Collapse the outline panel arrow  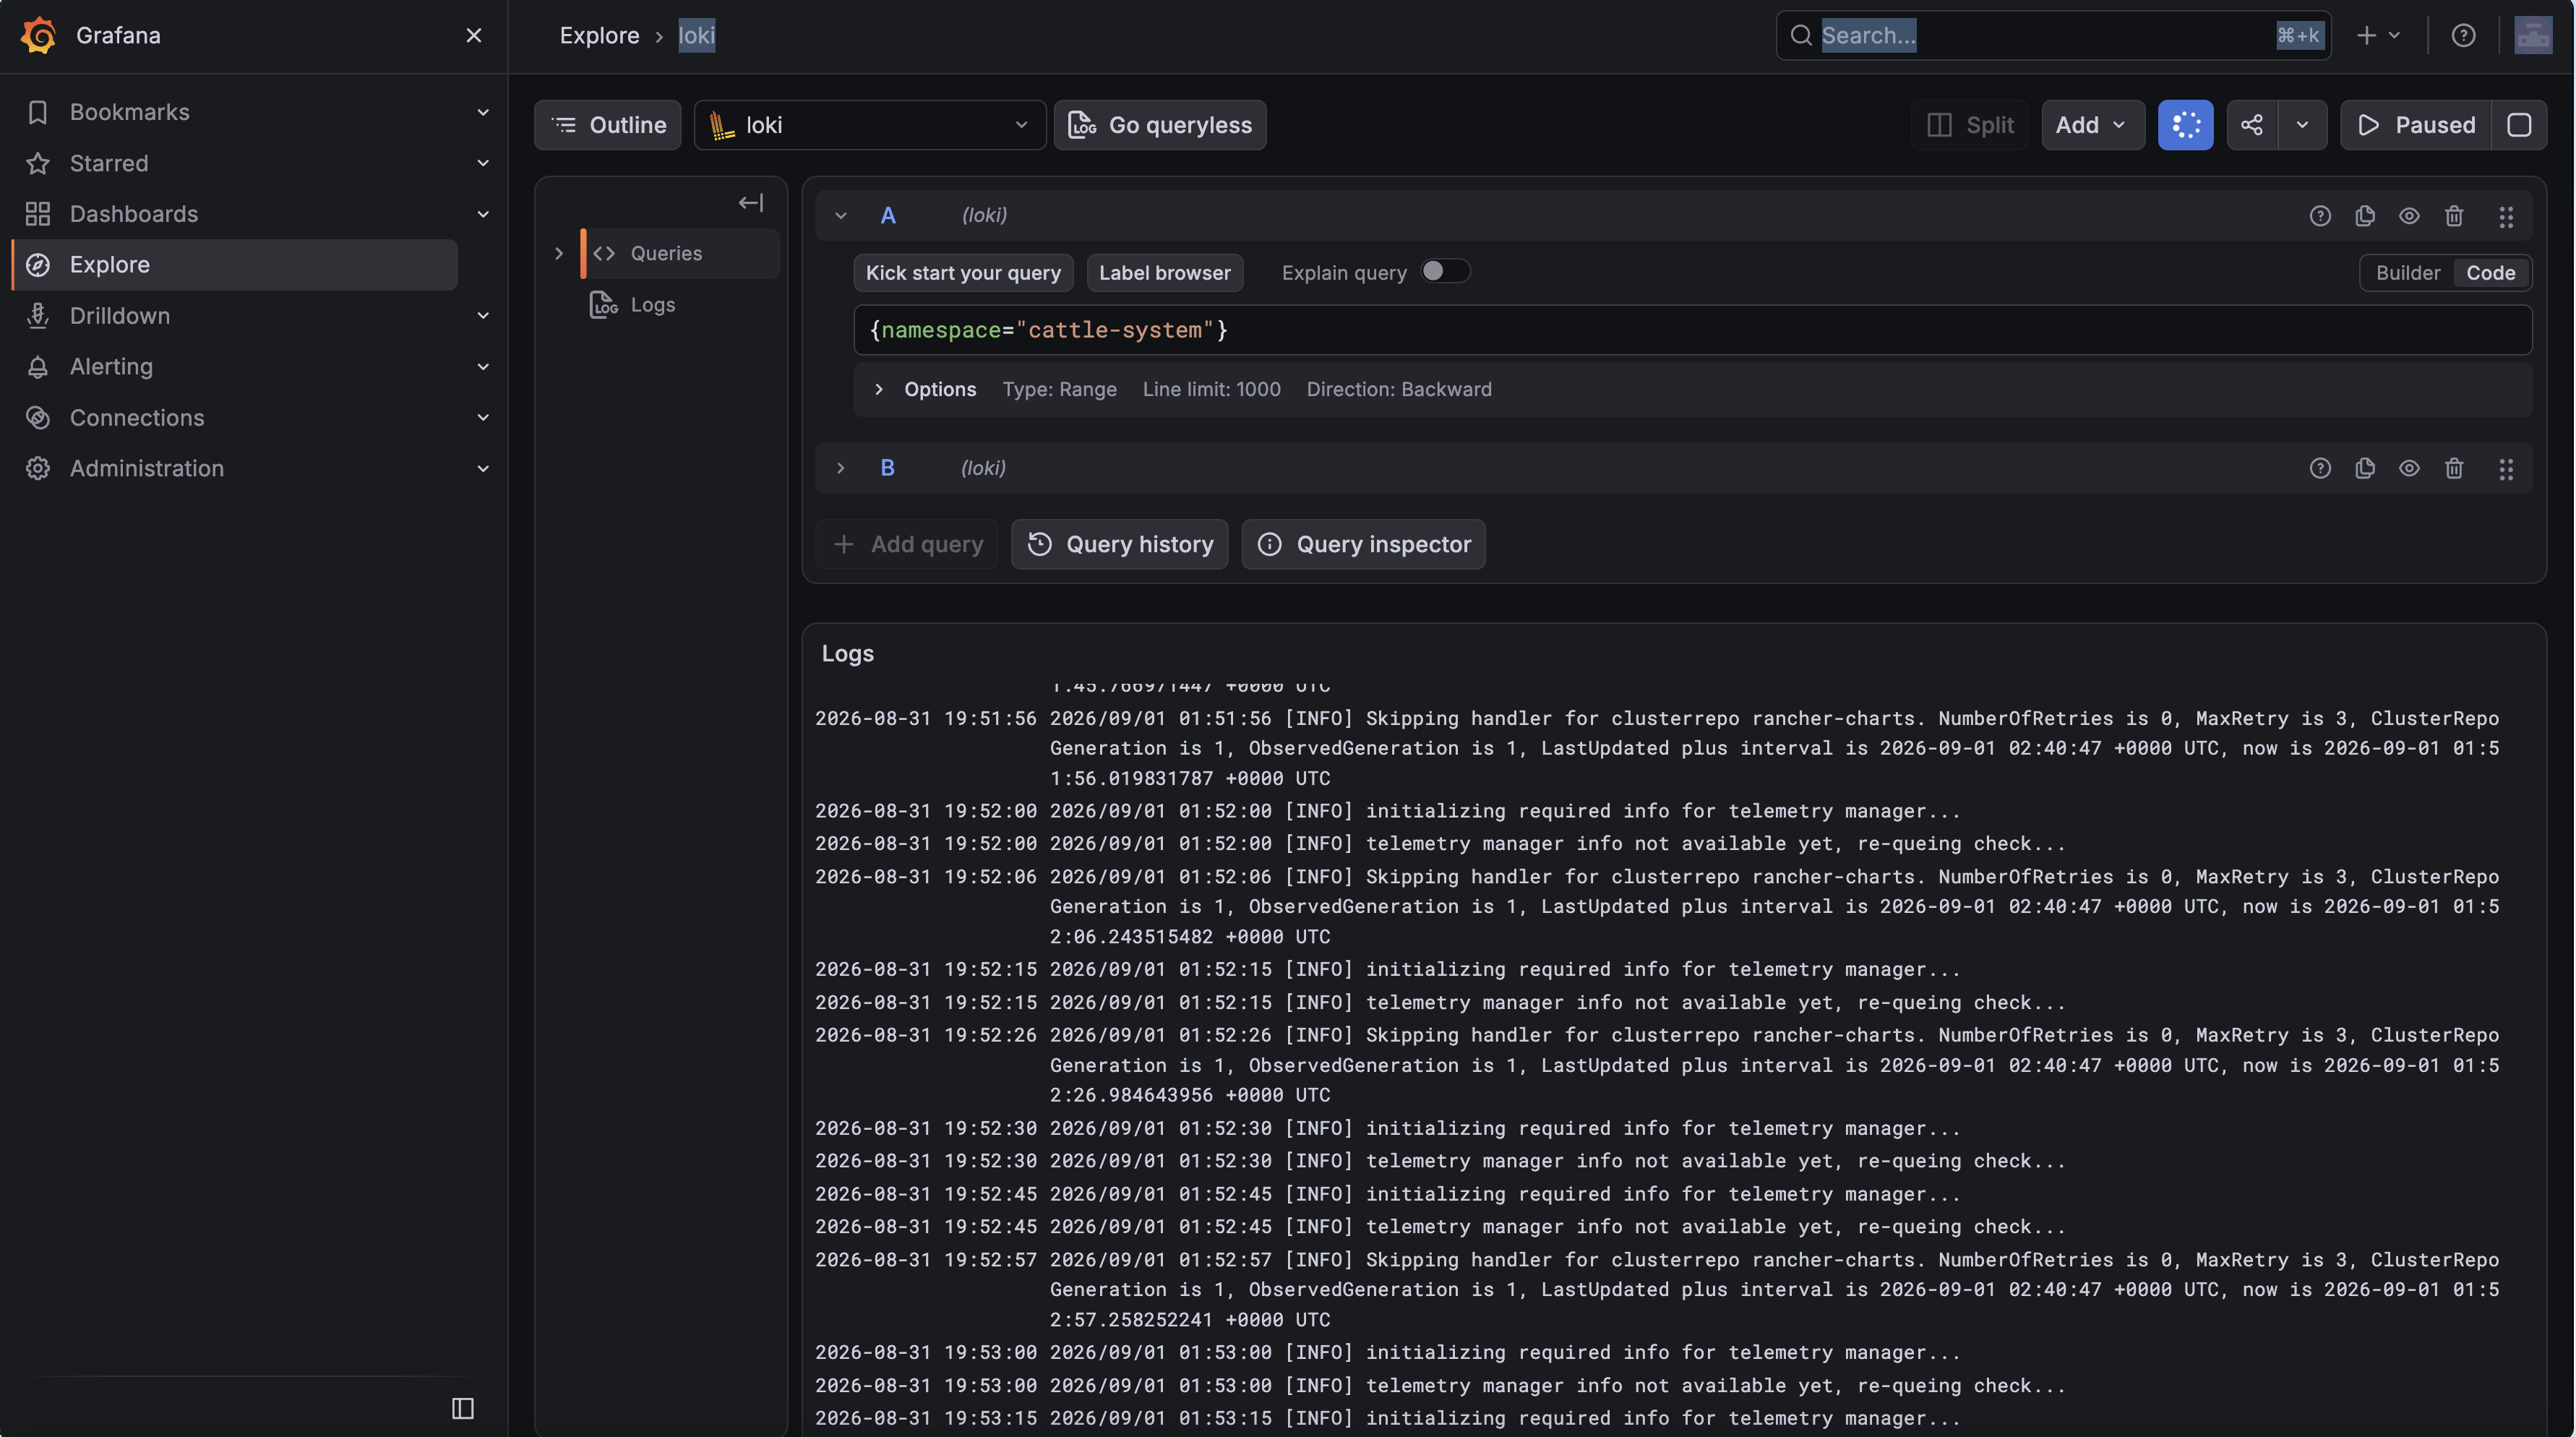coord(751,203)
